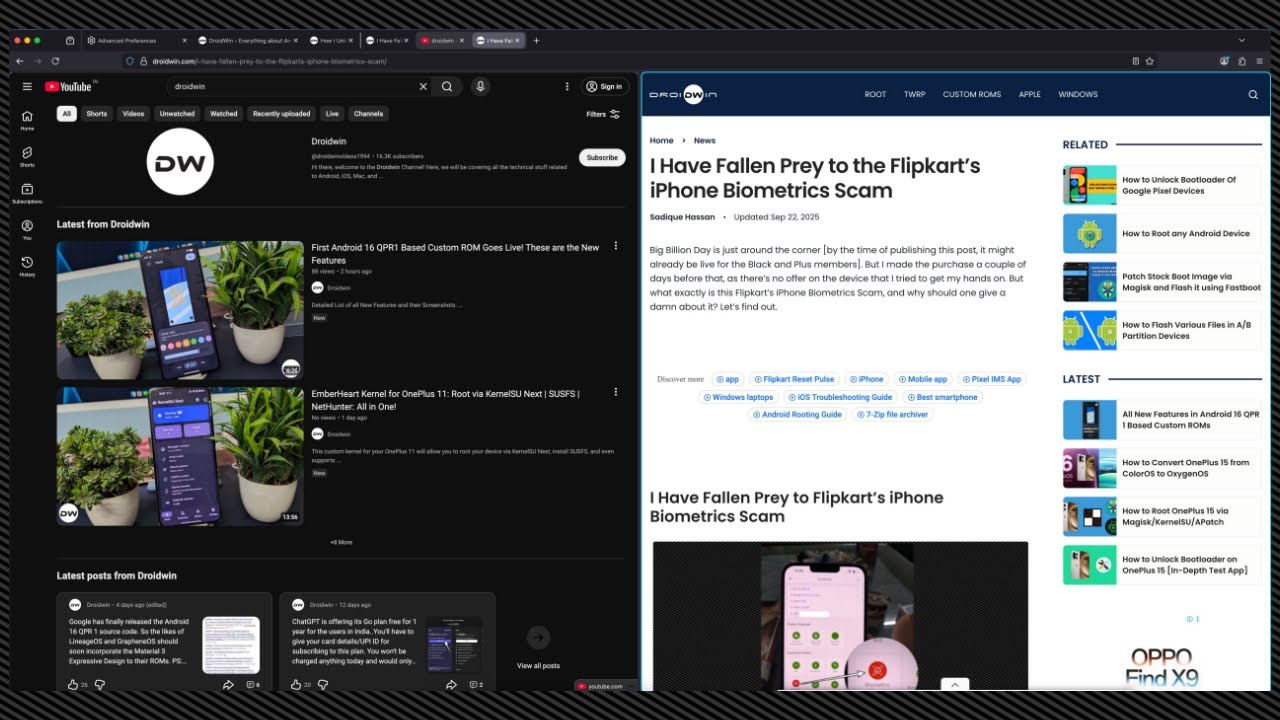Image resolution: width=1280 pixels, height=720 pixels.
Task: Like the ChatGPT Go plan post
Action: (x=295, y=685)
